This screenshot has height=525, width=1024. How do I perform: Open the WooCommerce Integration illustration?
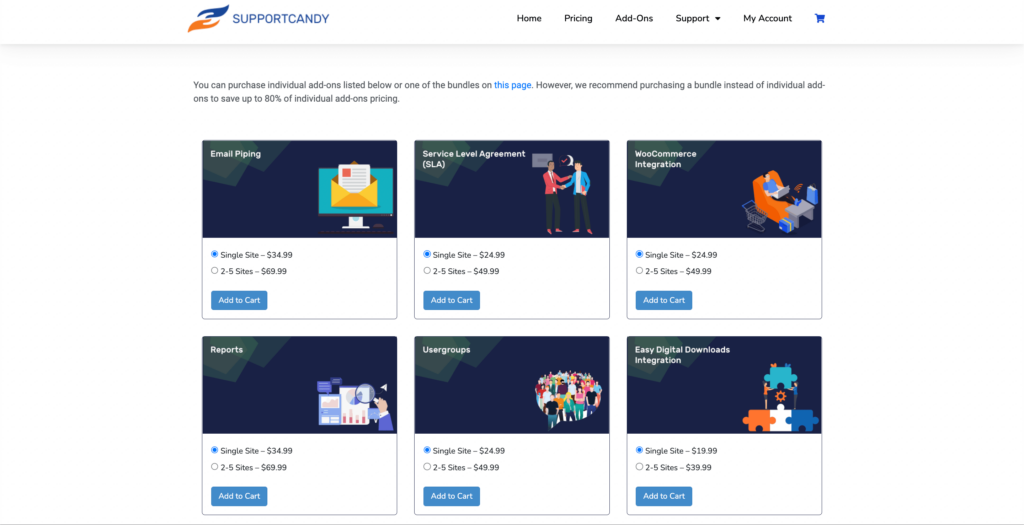[780, 201]
